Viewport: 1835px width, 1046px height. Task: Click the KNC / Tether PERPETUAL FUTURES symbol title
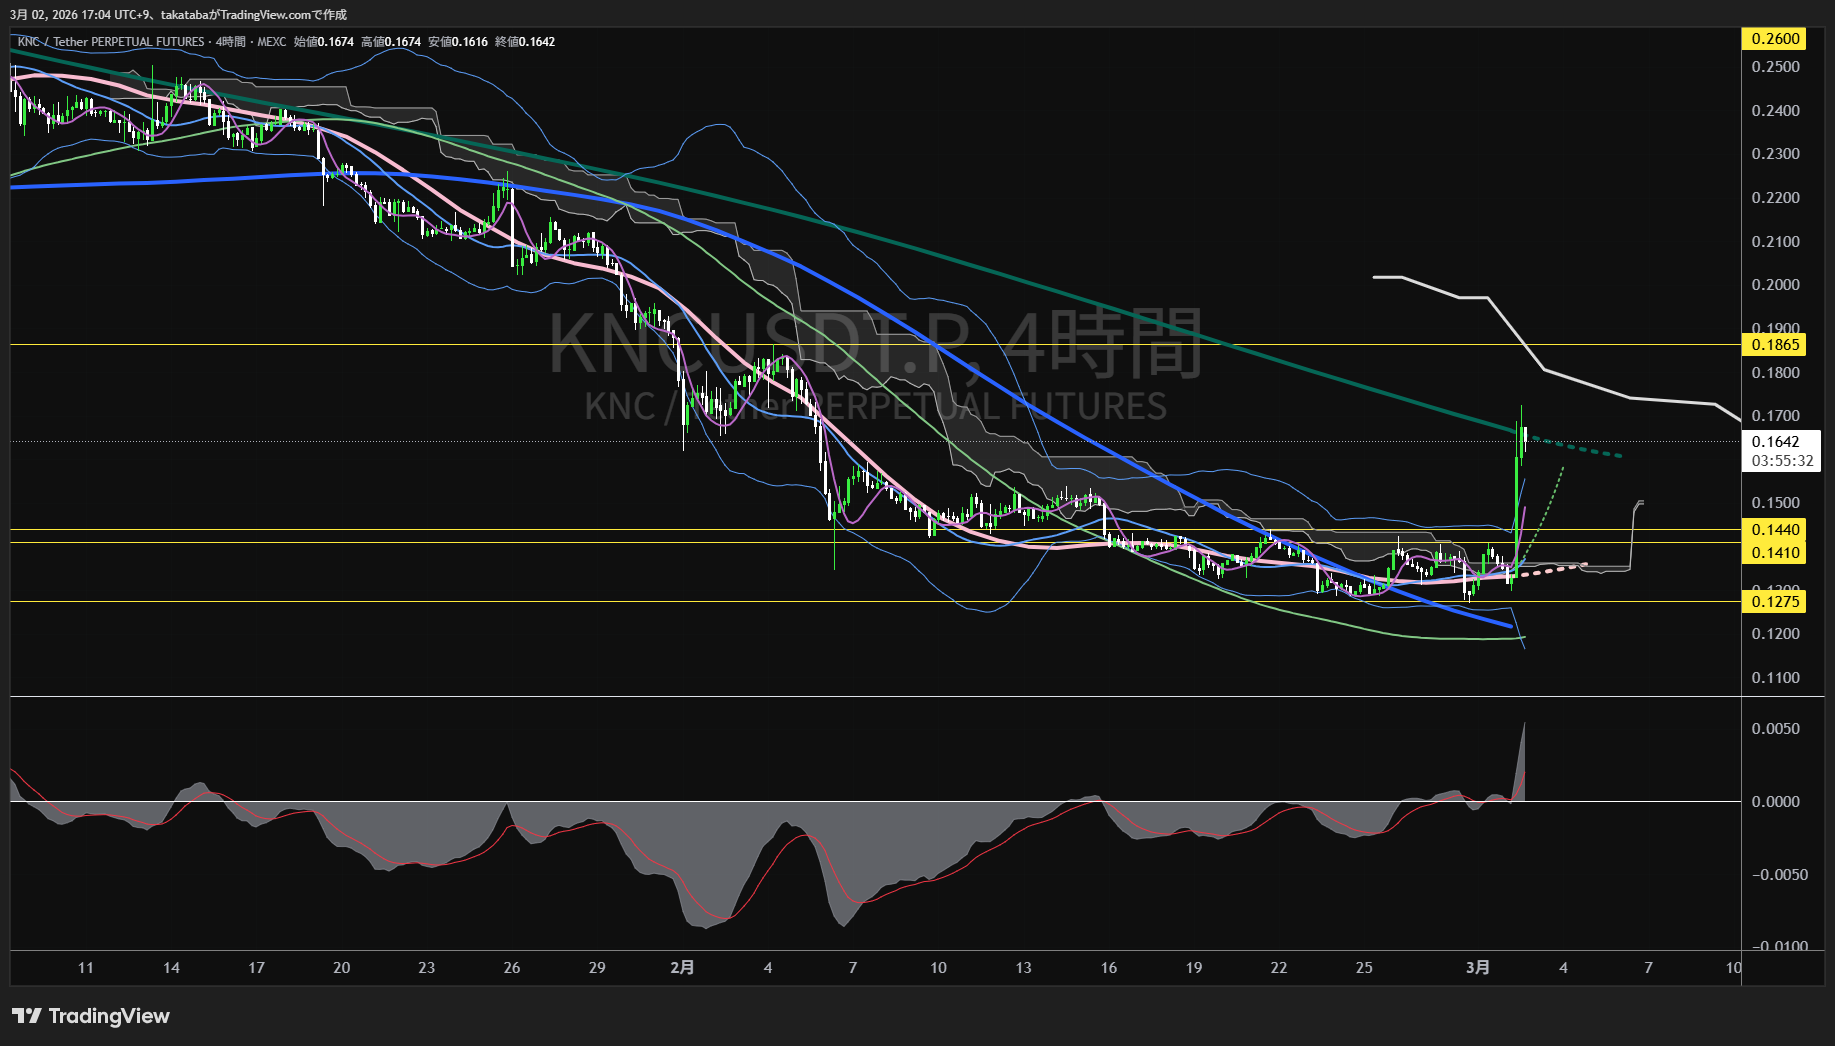click(x=110, y=42)
